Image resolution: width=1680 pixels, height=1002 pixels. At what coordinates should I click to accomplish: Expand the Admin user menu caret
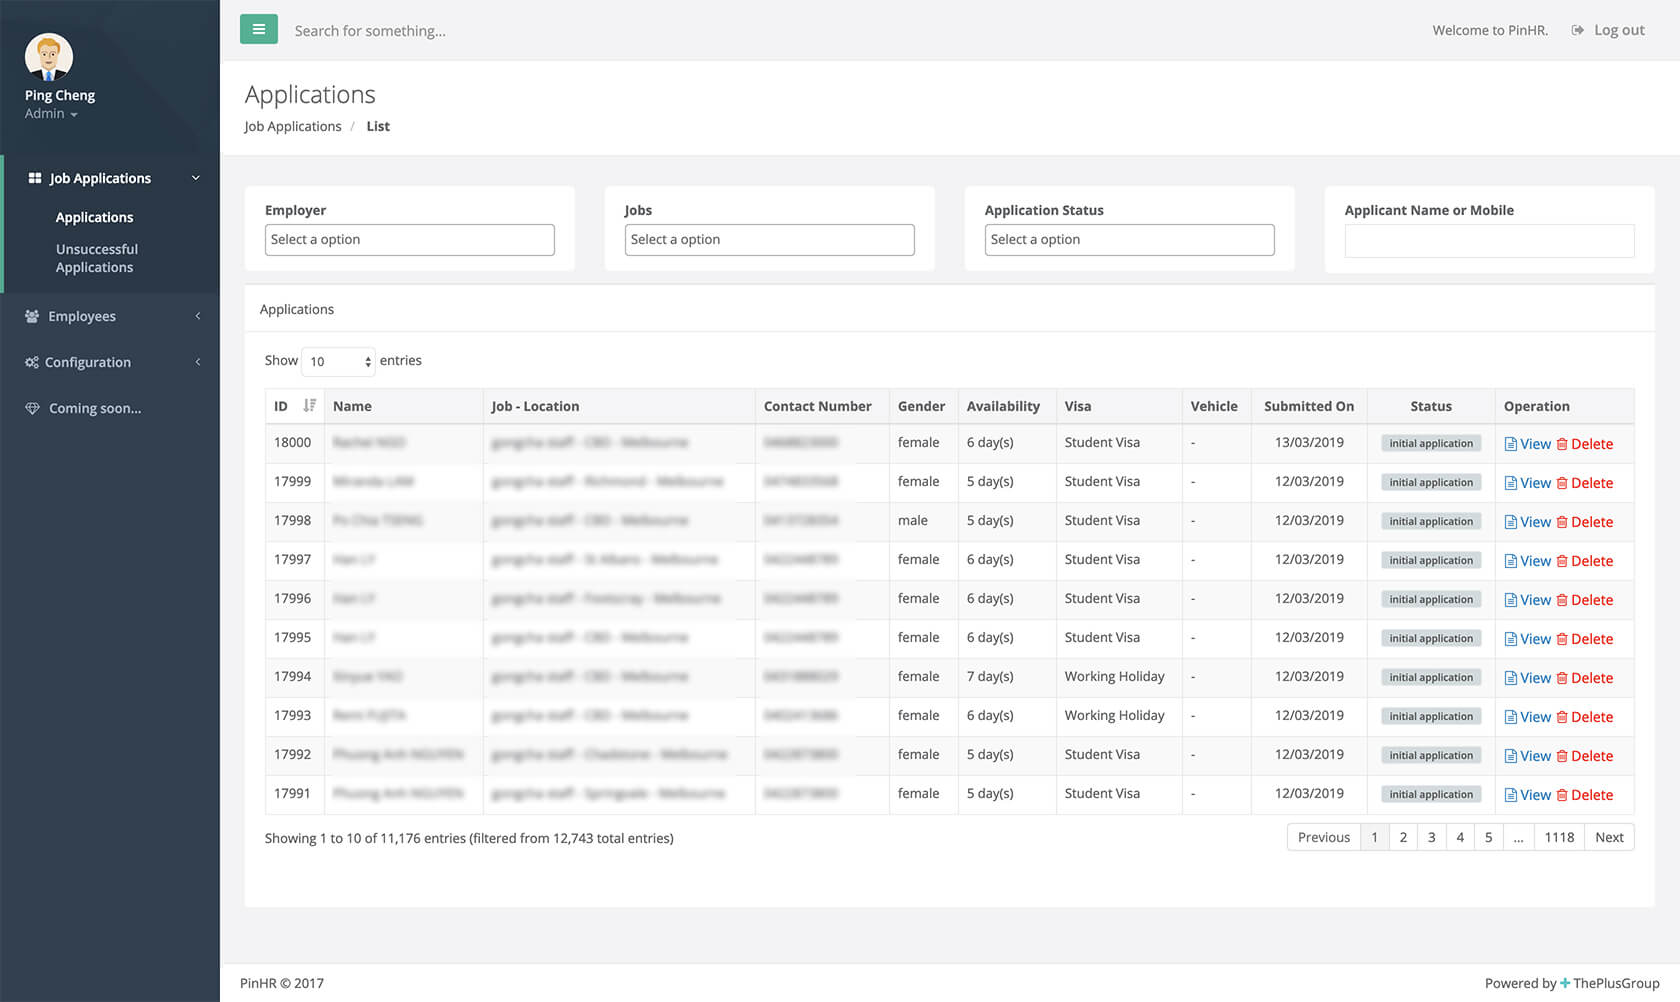[x=74, y=115]
